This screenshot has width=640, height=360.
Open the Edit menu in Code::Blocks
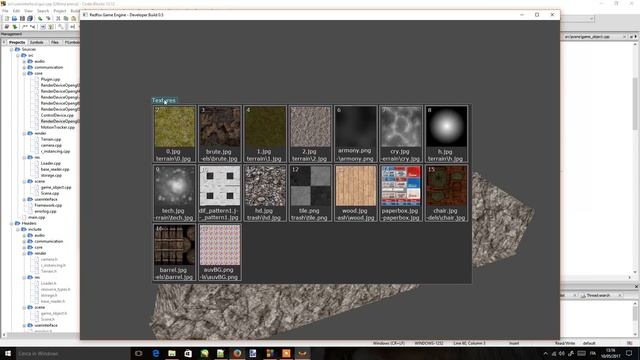[16, 11]
